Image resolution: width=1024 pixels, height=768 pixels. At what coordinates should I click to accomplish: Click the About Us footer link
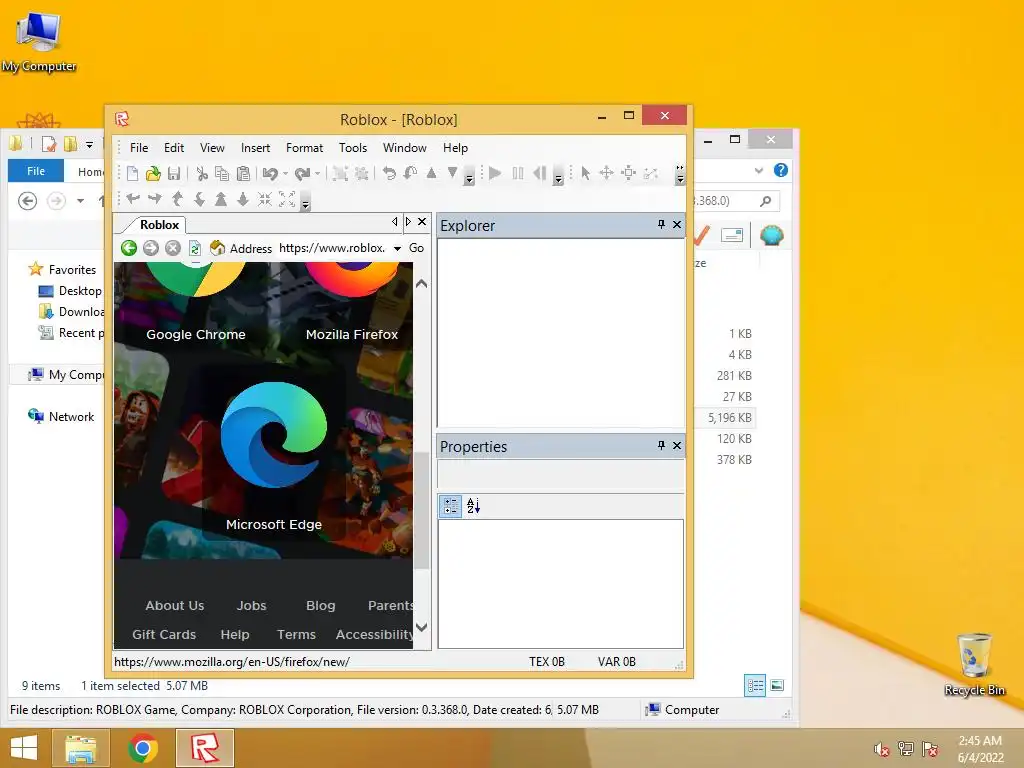174,605
